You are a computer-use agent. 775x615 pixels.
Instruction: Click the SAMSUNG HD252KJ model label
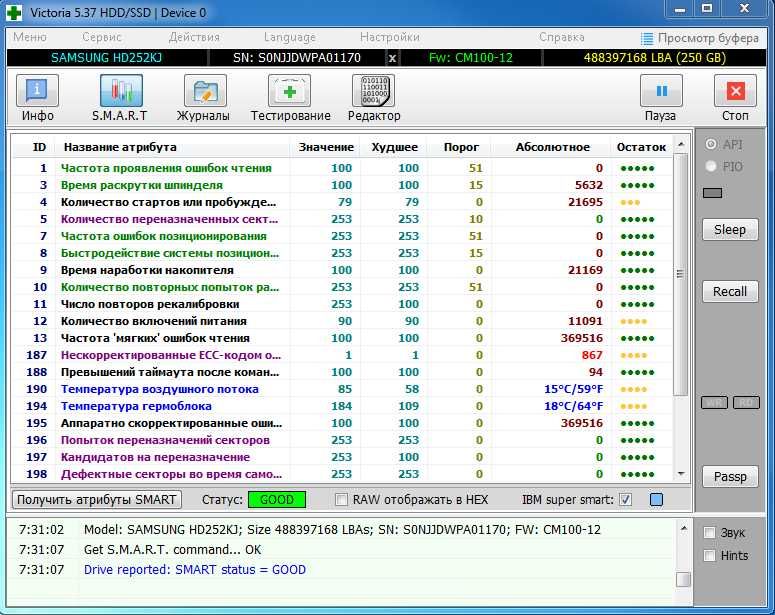click(106, 58)
